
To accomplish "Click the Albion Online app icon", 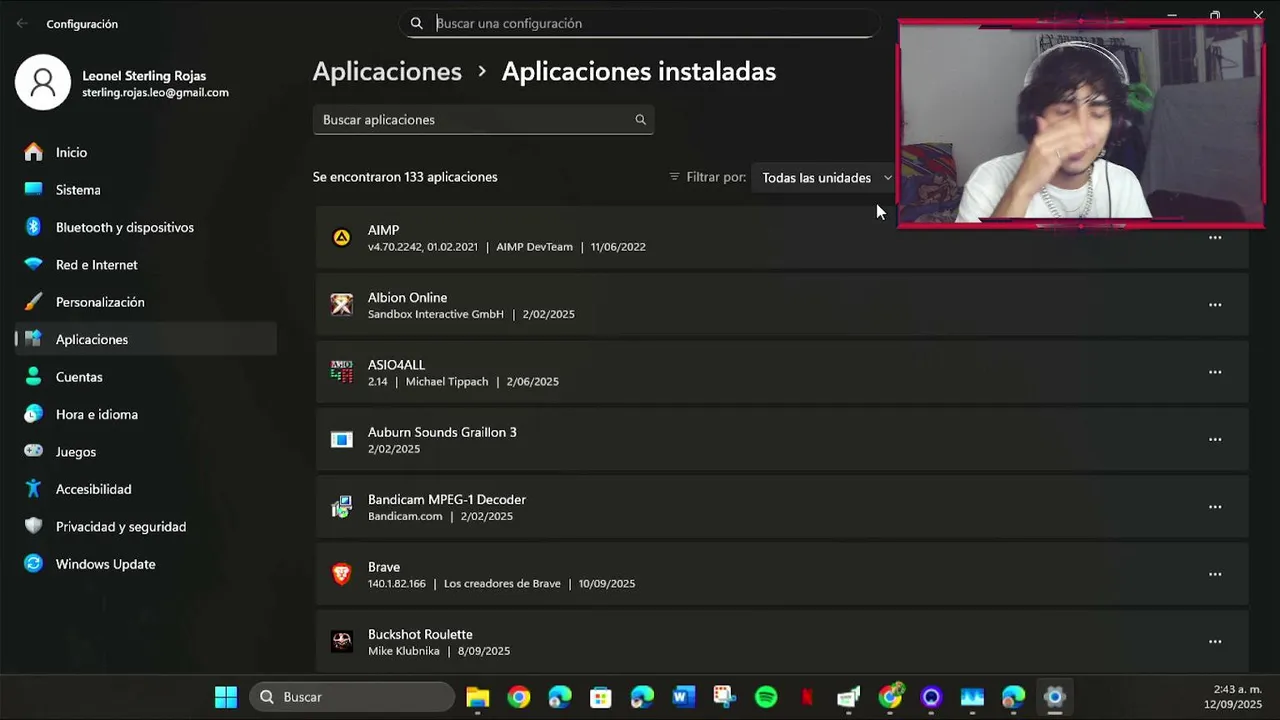I will 342,305.
